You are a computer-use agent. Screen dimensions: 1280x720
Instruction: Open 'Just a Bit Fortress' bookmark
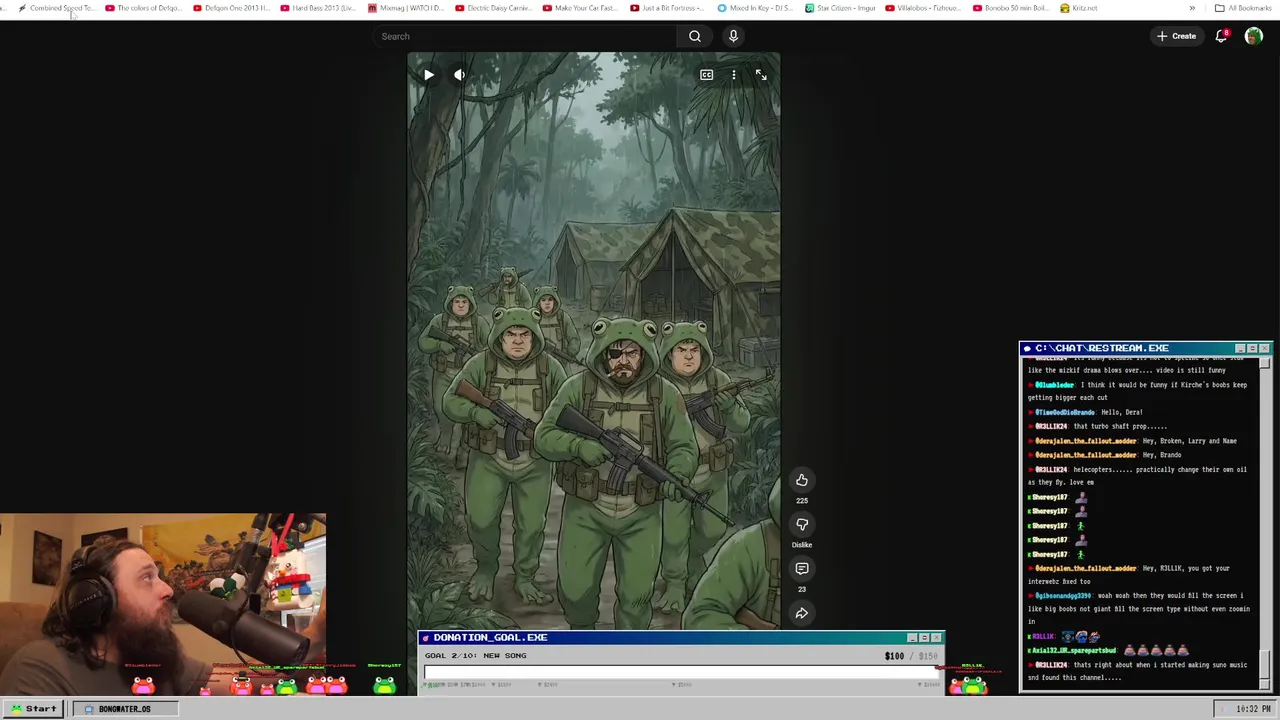point(668,8)
